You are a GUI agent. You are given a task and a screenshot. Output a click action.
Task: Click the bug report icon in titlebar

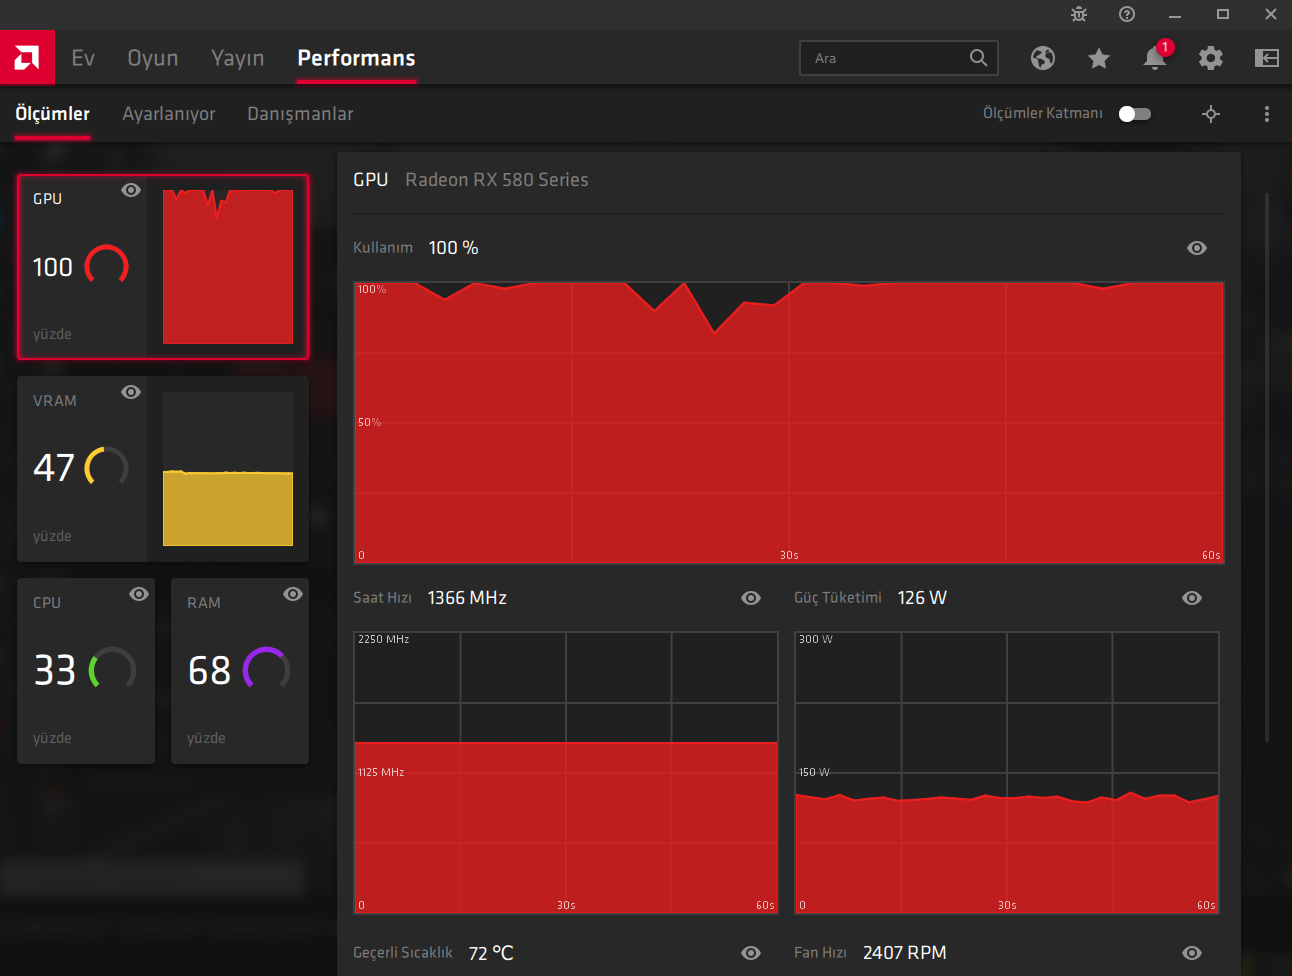pos(1078,14)
